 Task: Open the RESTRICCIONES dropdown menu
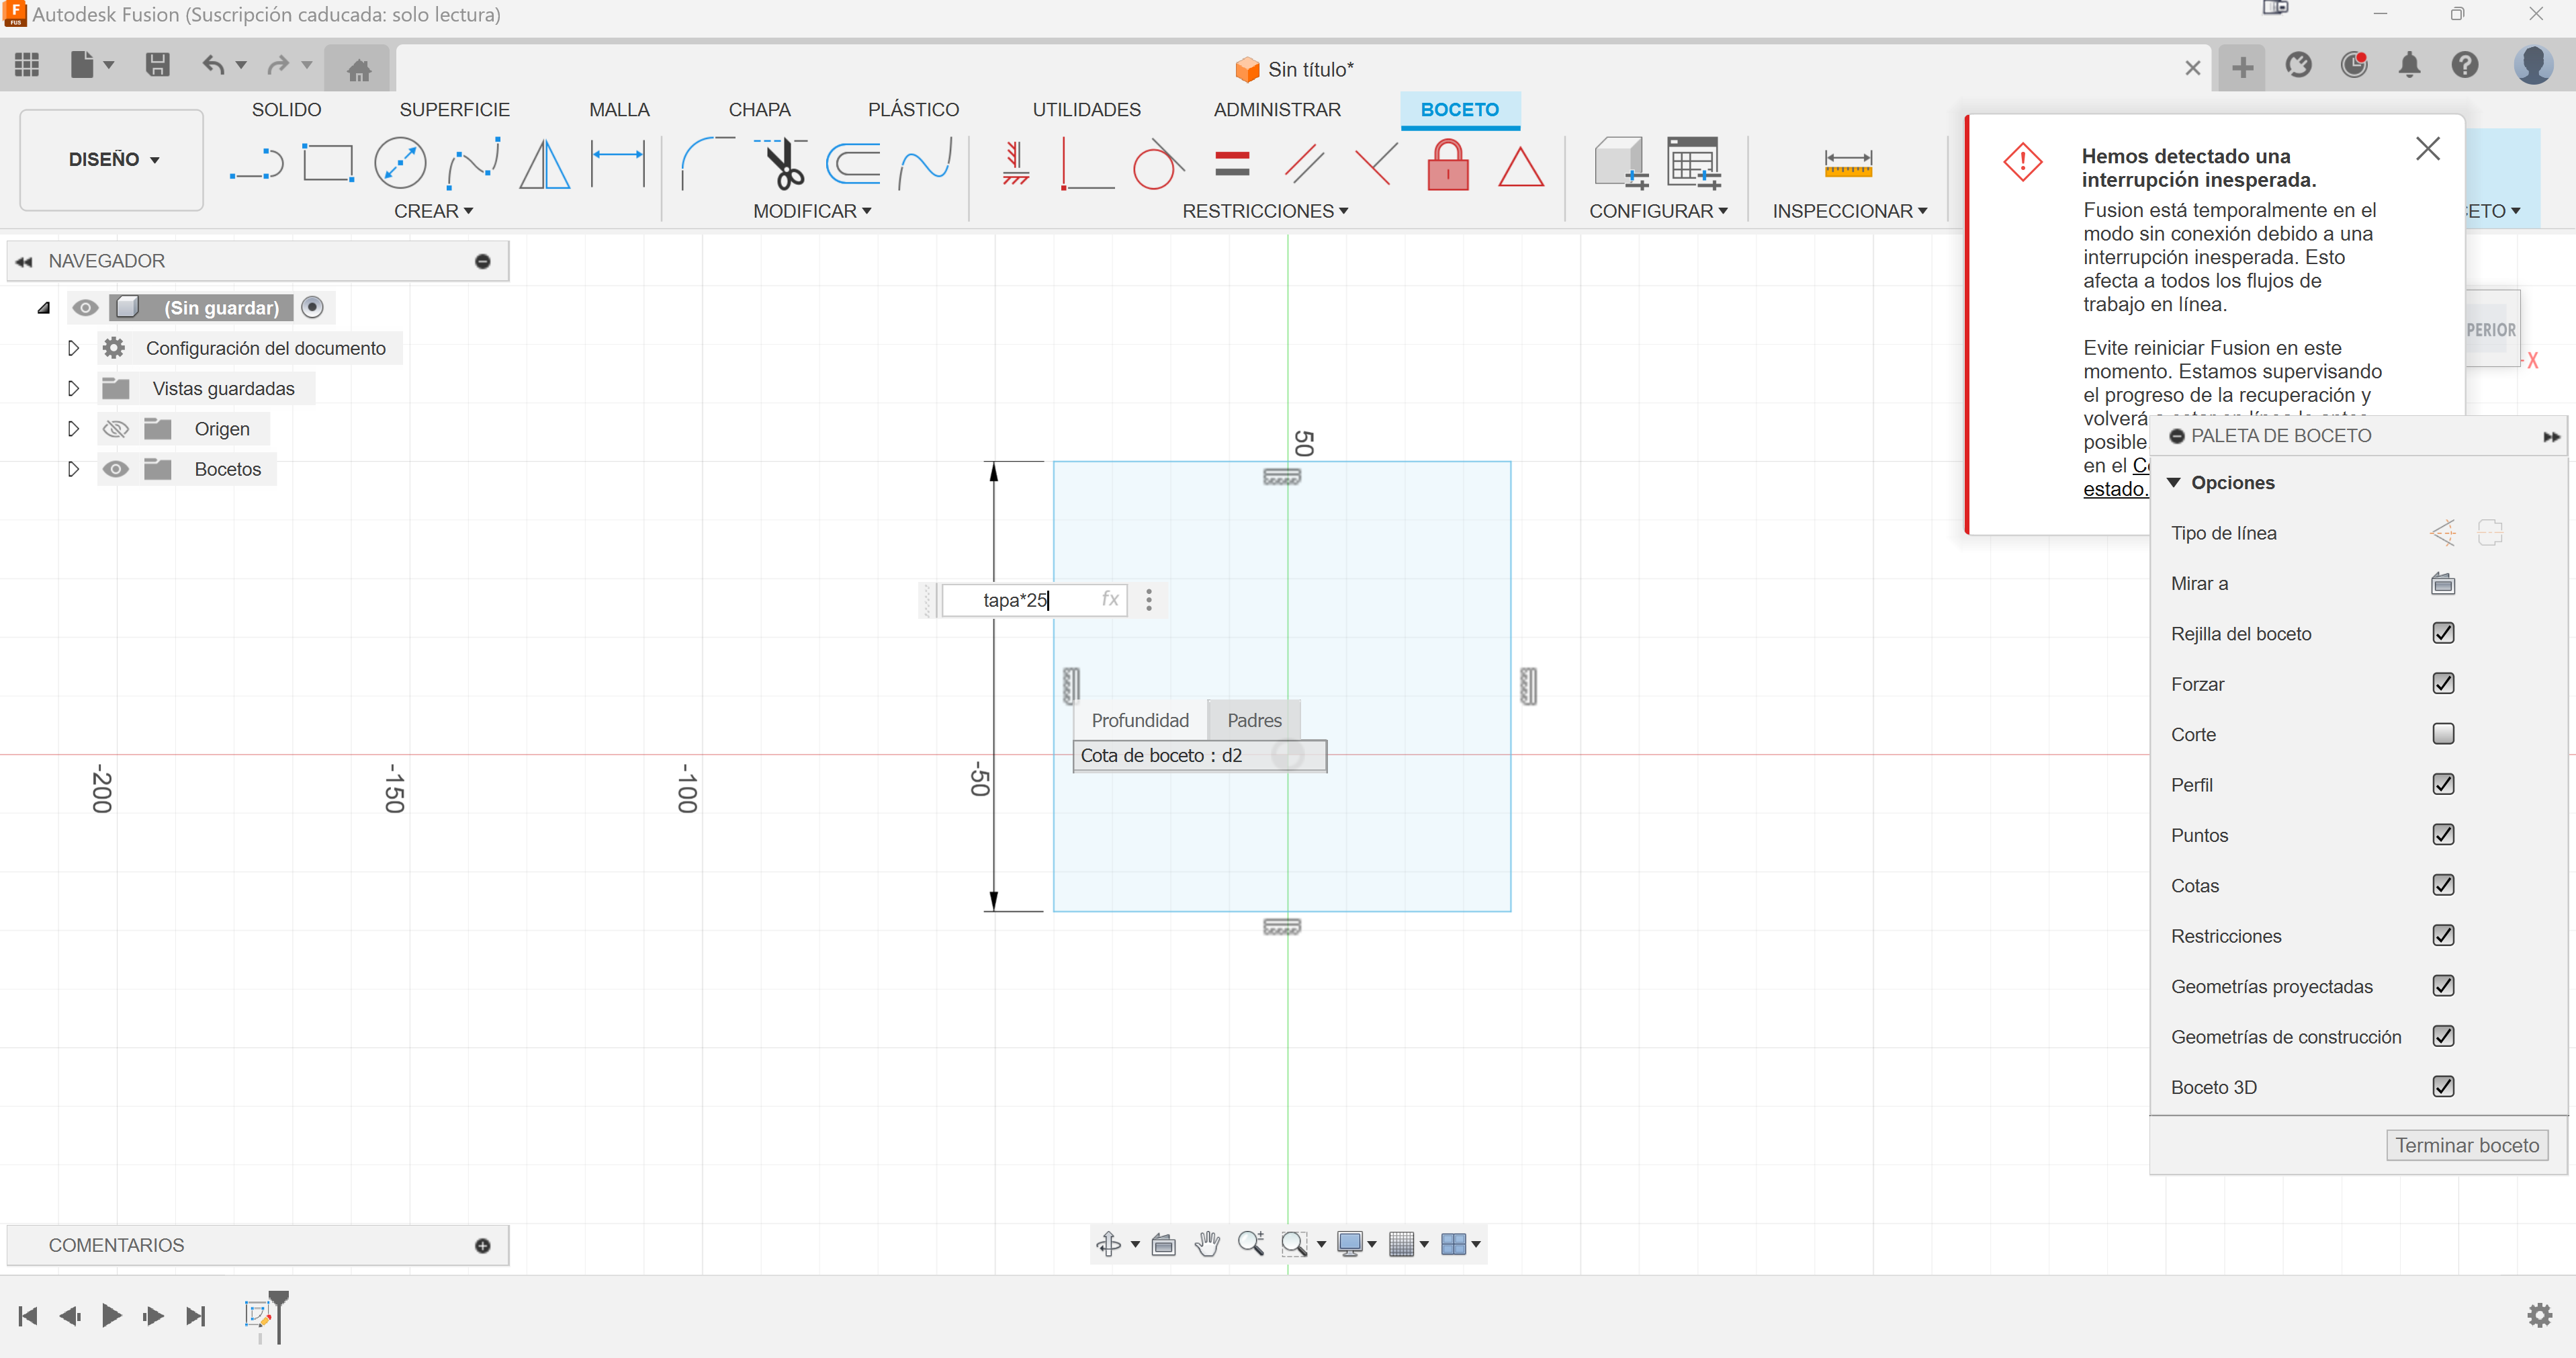pyautogui.click(x=1265, y=211)
